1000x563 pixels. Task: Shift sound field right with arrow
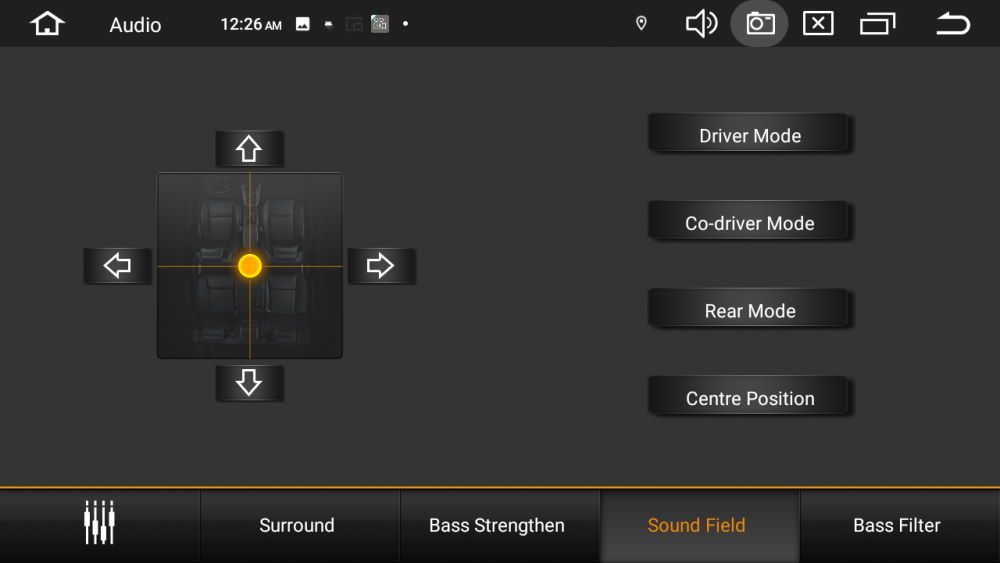[x=380, y=265]
